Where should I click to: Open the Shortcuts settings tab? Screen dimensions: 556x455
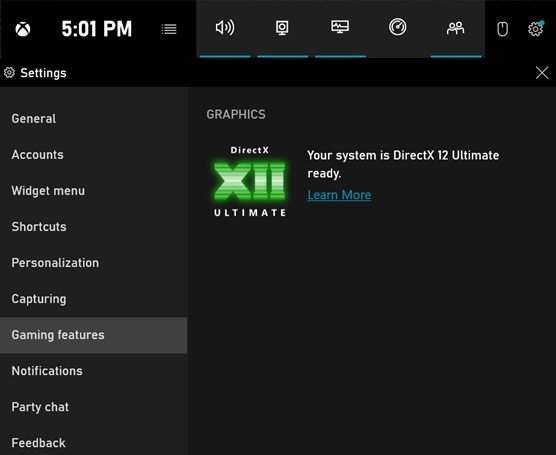pyautogui.click(x=94, y=227)
